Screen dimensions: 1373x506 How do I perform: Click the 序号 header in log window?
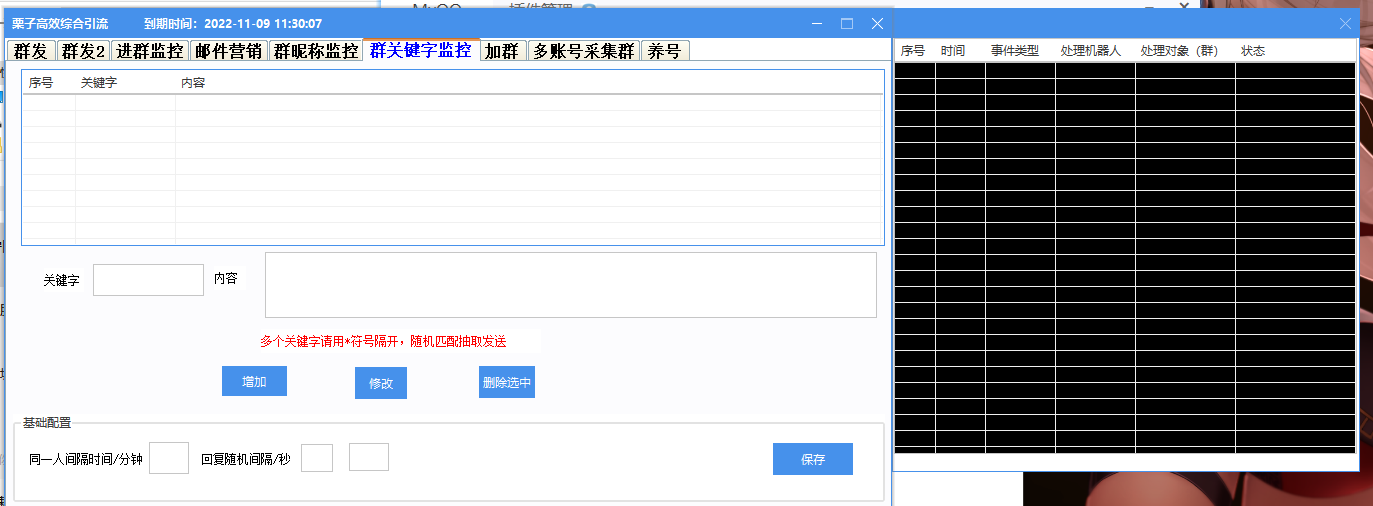pos(913,50)
